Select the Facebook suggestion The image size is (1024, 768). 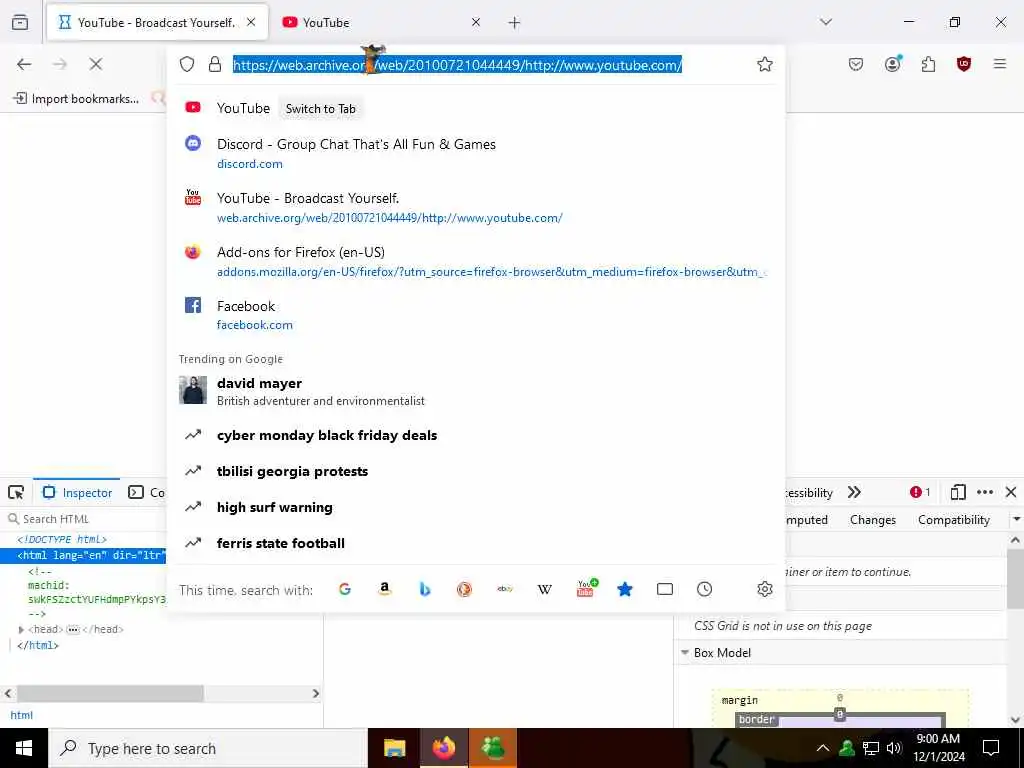coord(476,315)
